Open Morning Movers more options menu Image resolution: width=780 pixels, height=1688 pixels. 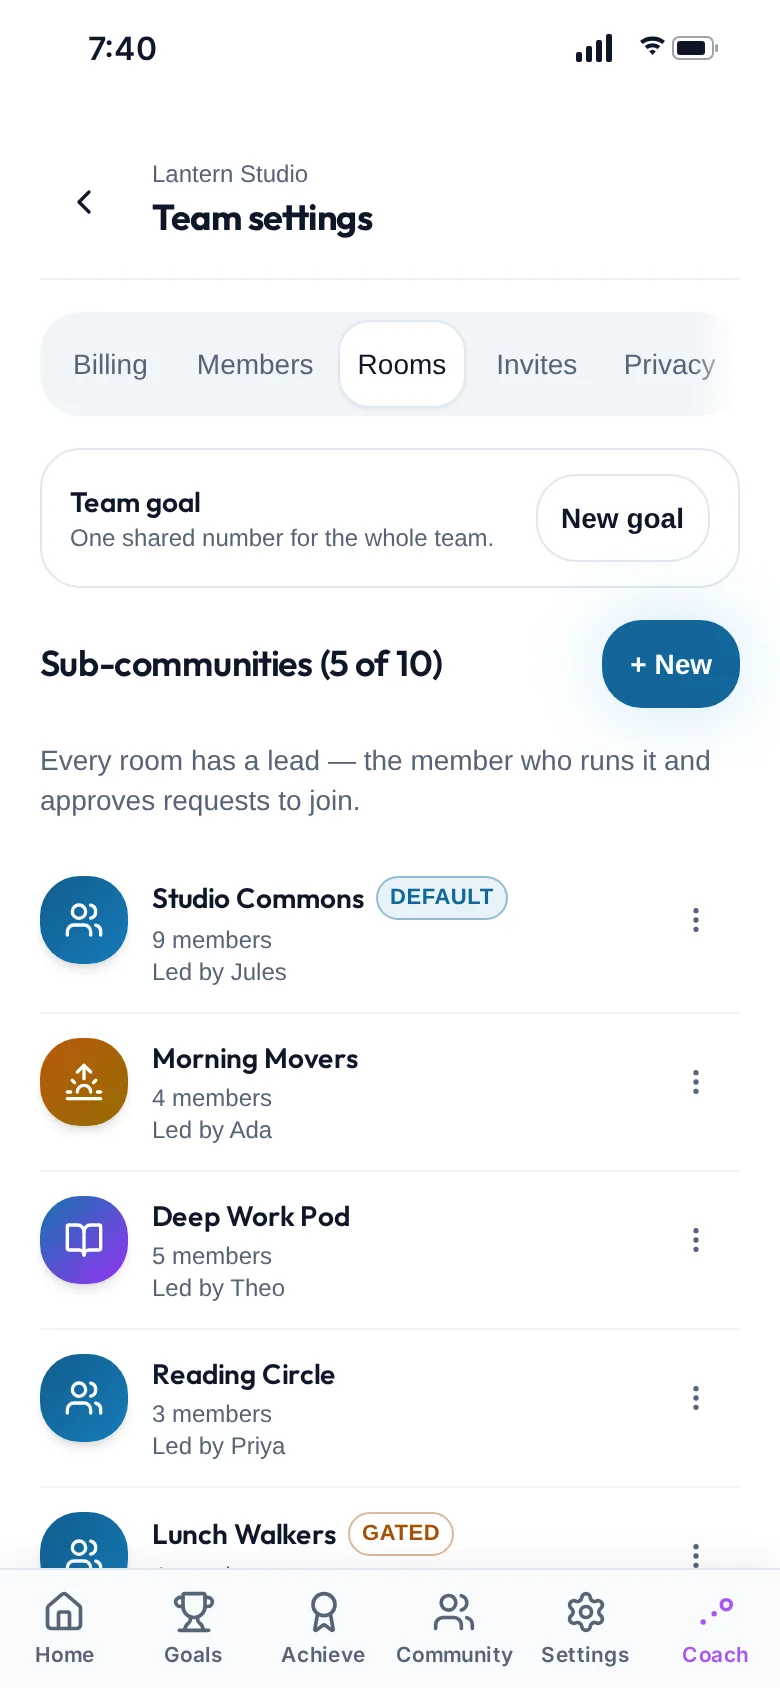(696, 1082)
